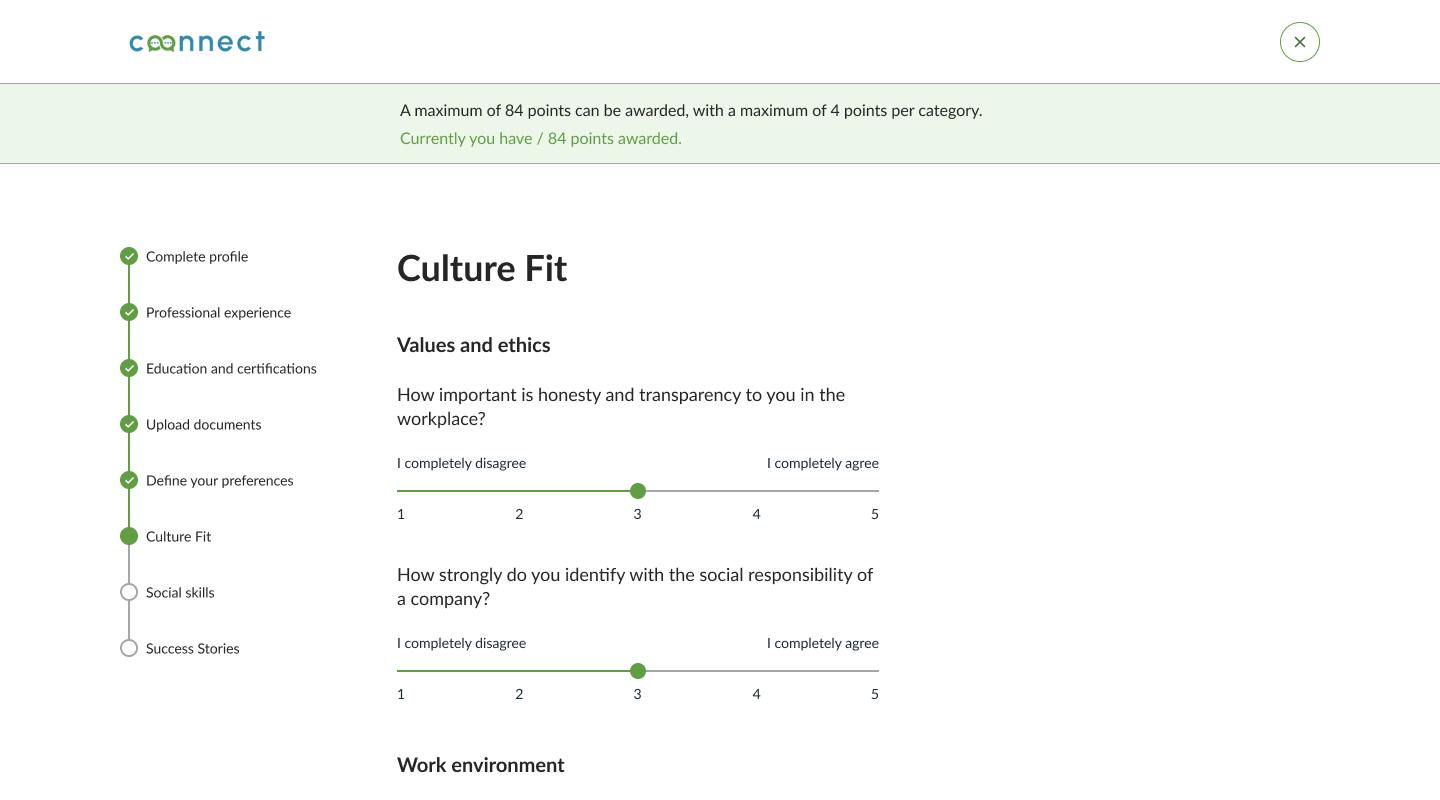Click the Professional experience checkmark icon
The width and height of the screenshot is (1440, 800).
pyautogui.click(x=129, y=312)
